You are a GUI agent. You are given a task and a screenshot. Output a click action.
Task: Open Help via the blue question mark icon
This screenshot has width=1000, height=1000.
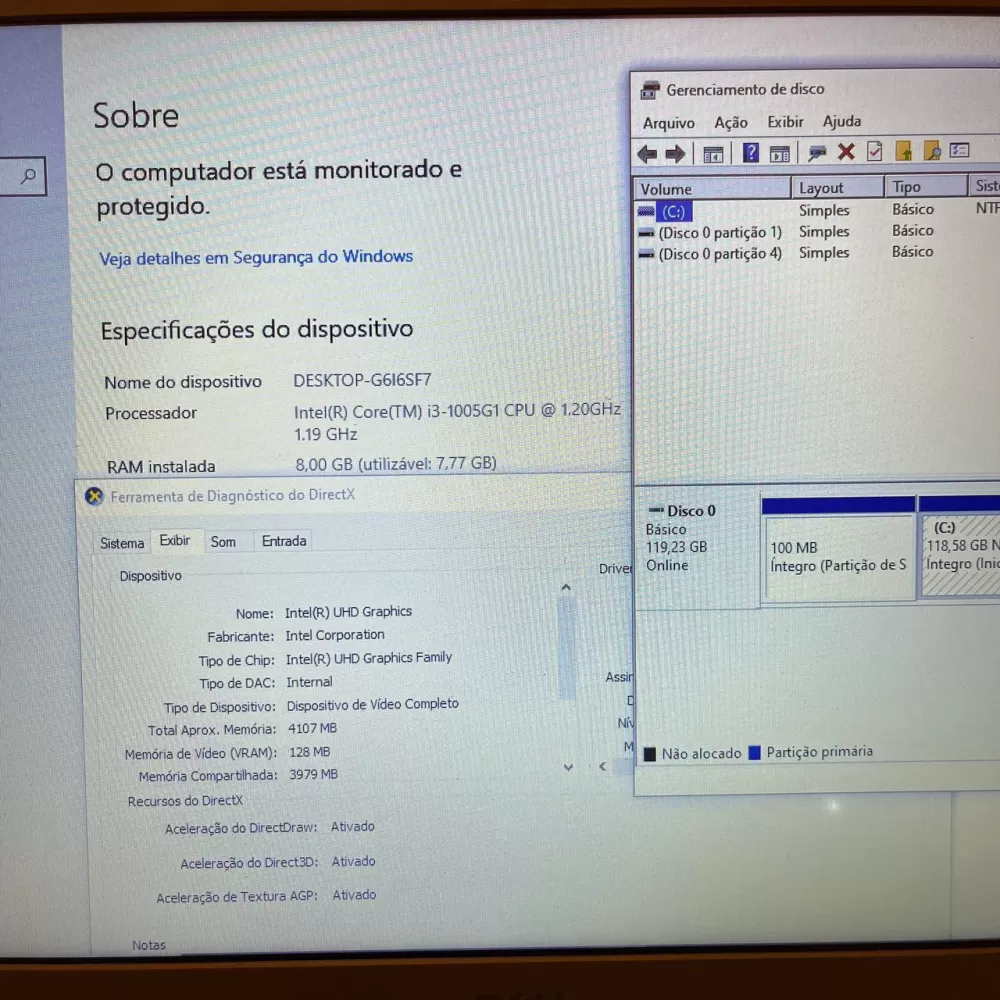pyautogui.click(x=751, y=153)
